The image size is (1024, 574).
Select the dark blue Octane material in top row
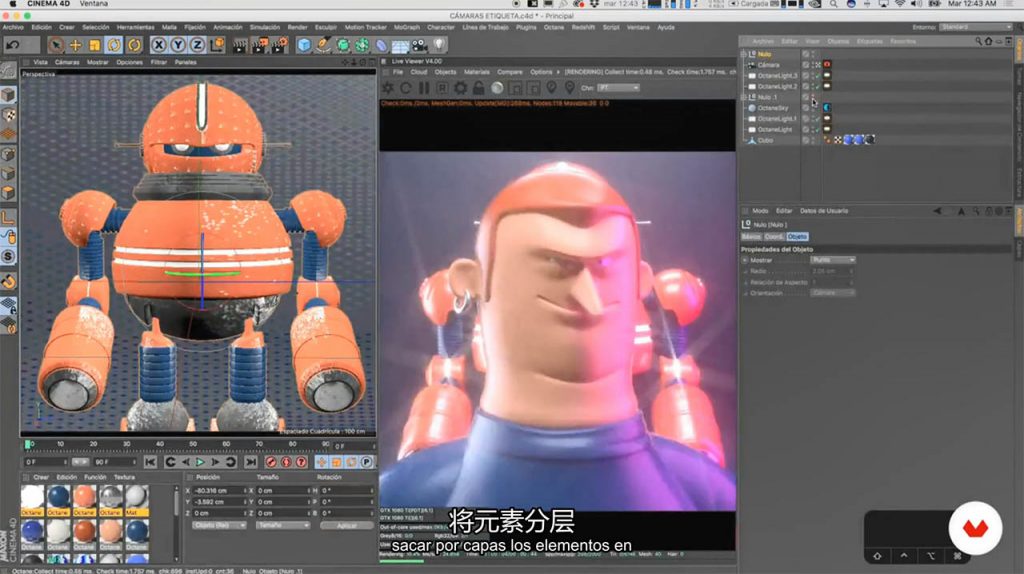coord(58,500)
